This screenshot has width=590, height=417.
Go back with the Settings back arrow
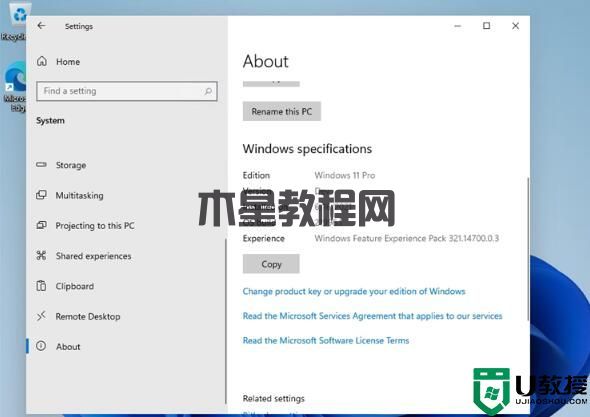tap(41, 26)
